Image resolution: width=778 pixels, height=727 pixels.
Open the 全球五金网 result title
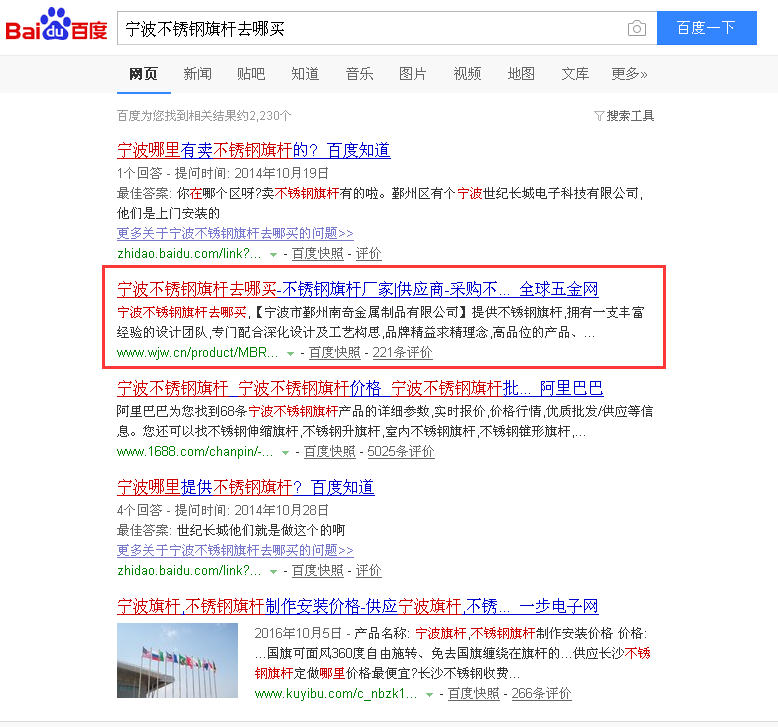358,289
